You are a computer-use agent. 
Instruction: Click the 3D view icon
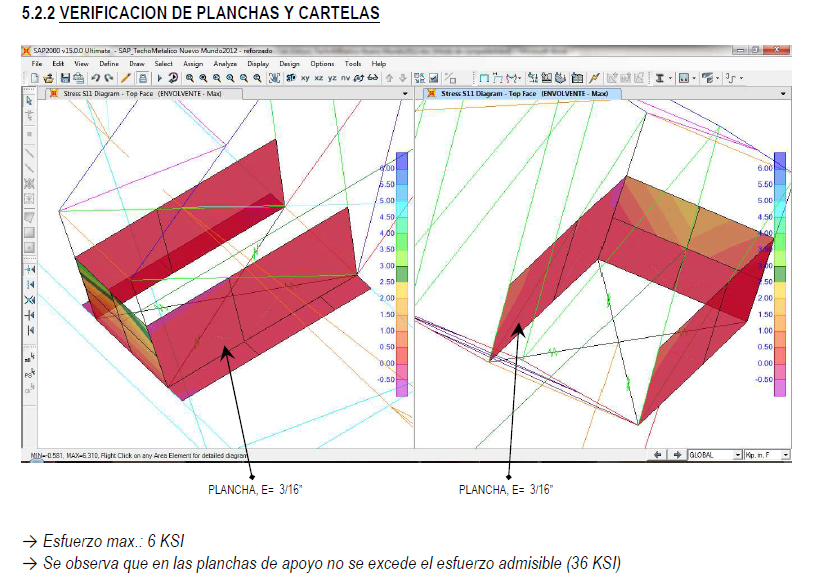click(x=289, y=77)
